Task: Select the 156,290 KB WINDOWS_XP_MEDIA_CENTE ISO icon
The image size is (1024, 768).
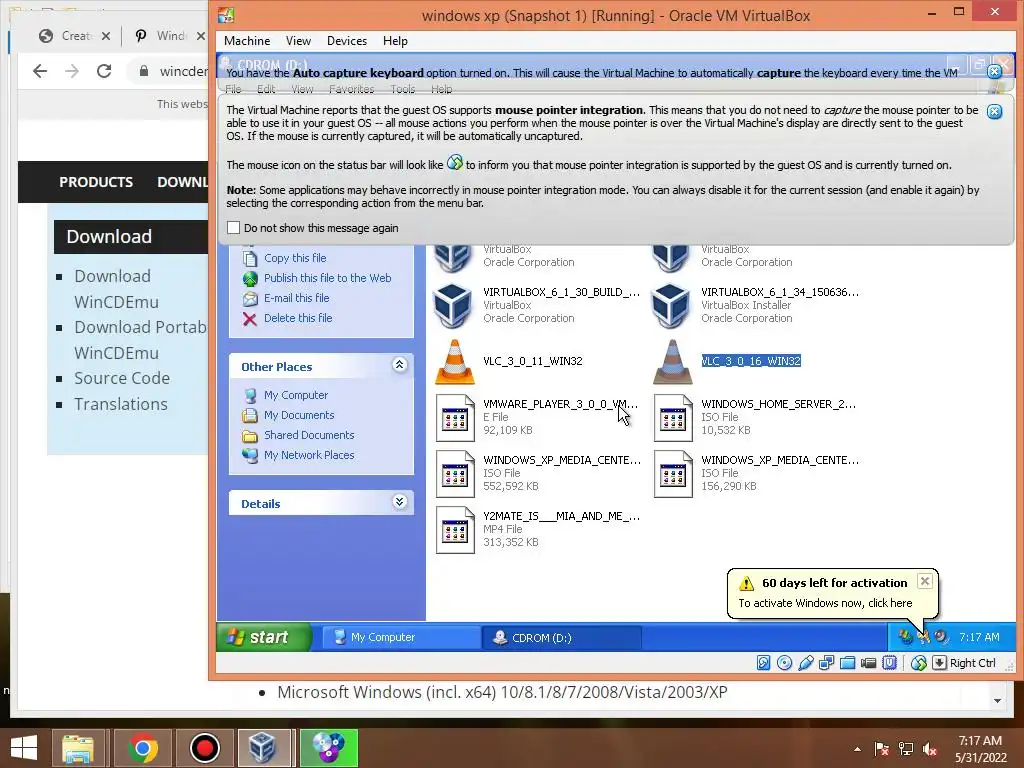Action: (x=673, y=474)
